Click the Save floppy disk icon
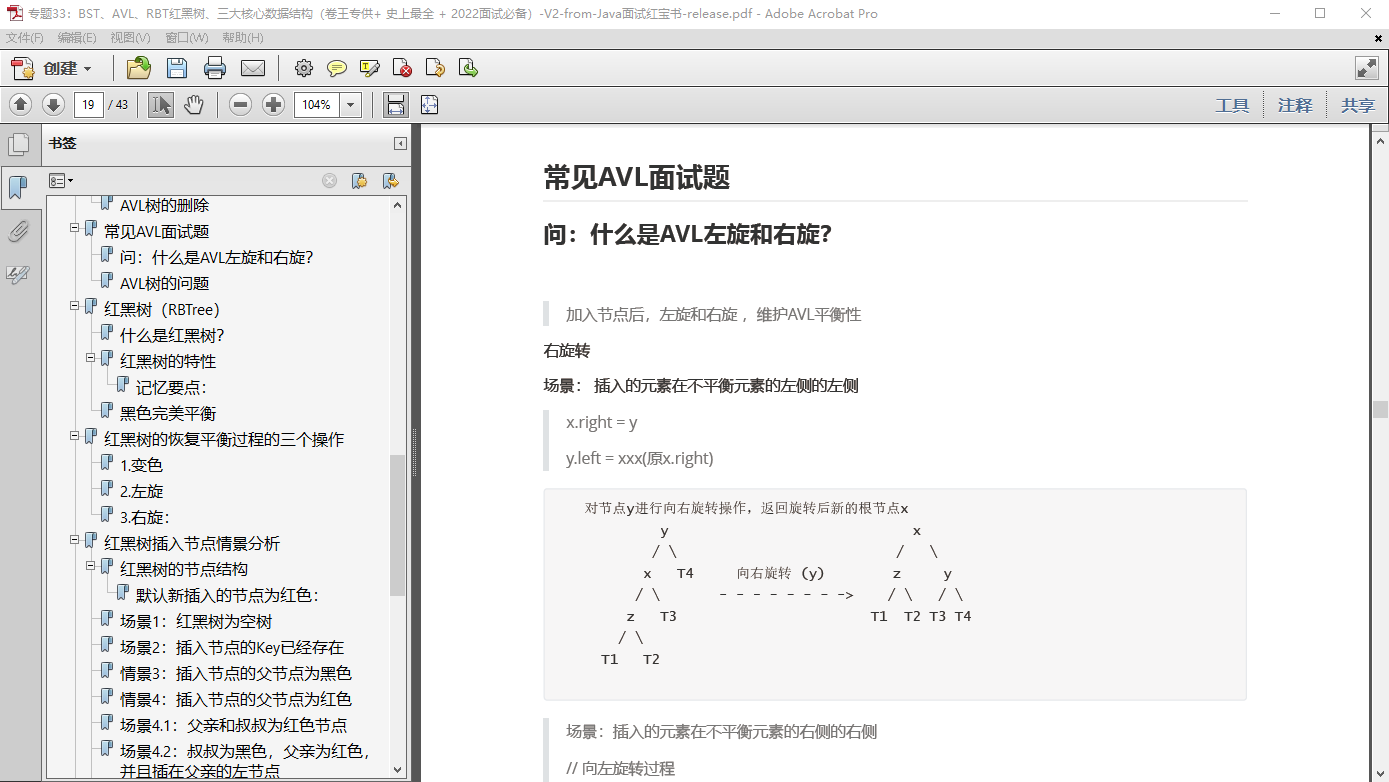The image size is (1389, 782). click(177, 68)
